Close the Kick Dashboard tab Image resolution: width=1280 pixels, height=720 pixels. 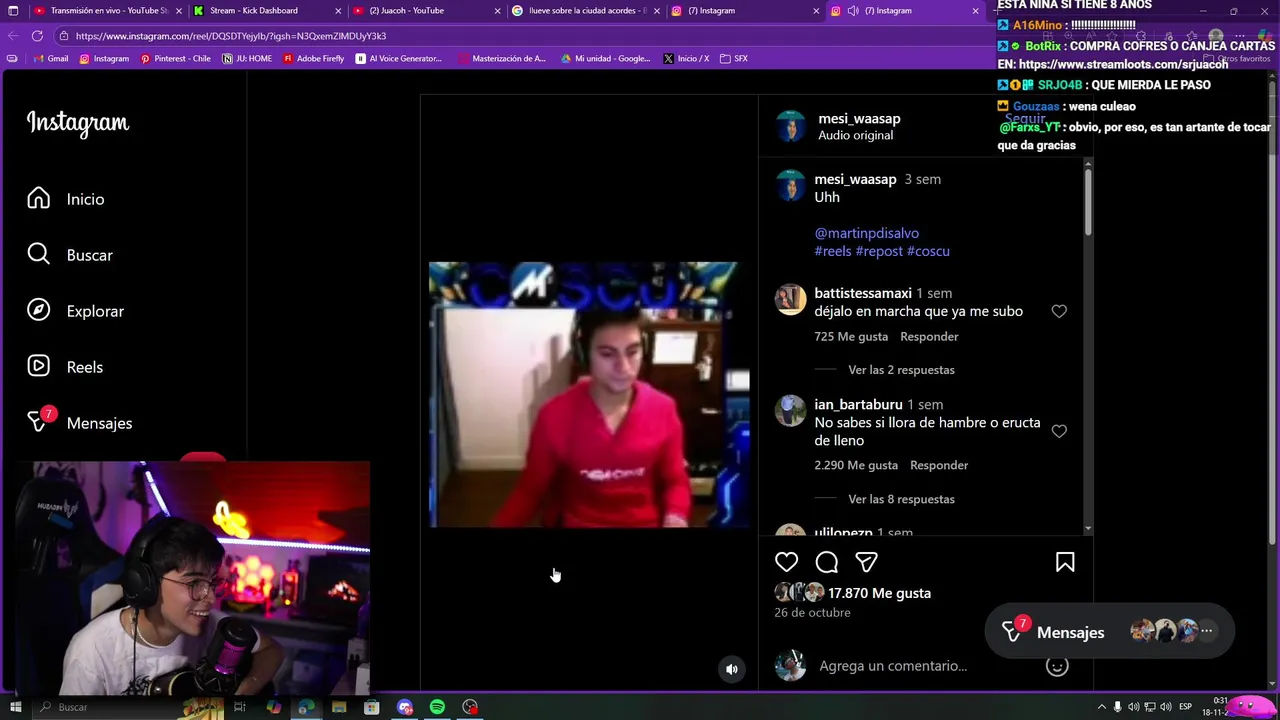coord(338,11)
